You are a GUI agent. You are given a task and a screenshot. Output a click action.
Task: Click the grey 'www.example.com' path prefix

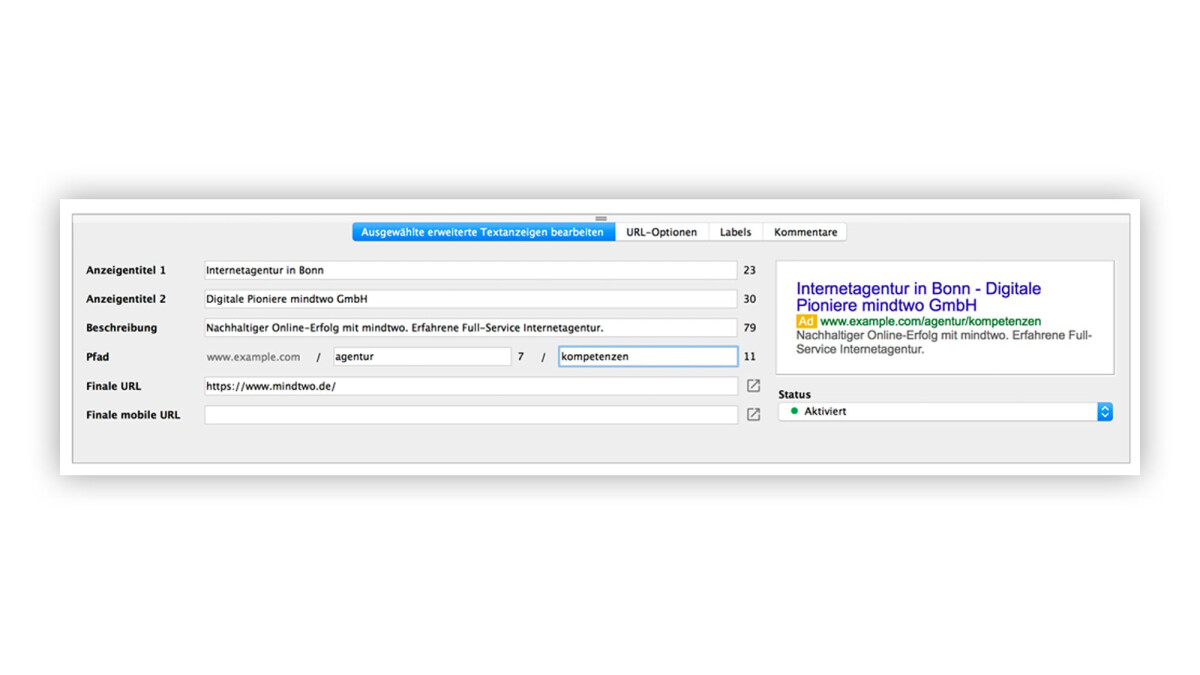tap(253, 356)
